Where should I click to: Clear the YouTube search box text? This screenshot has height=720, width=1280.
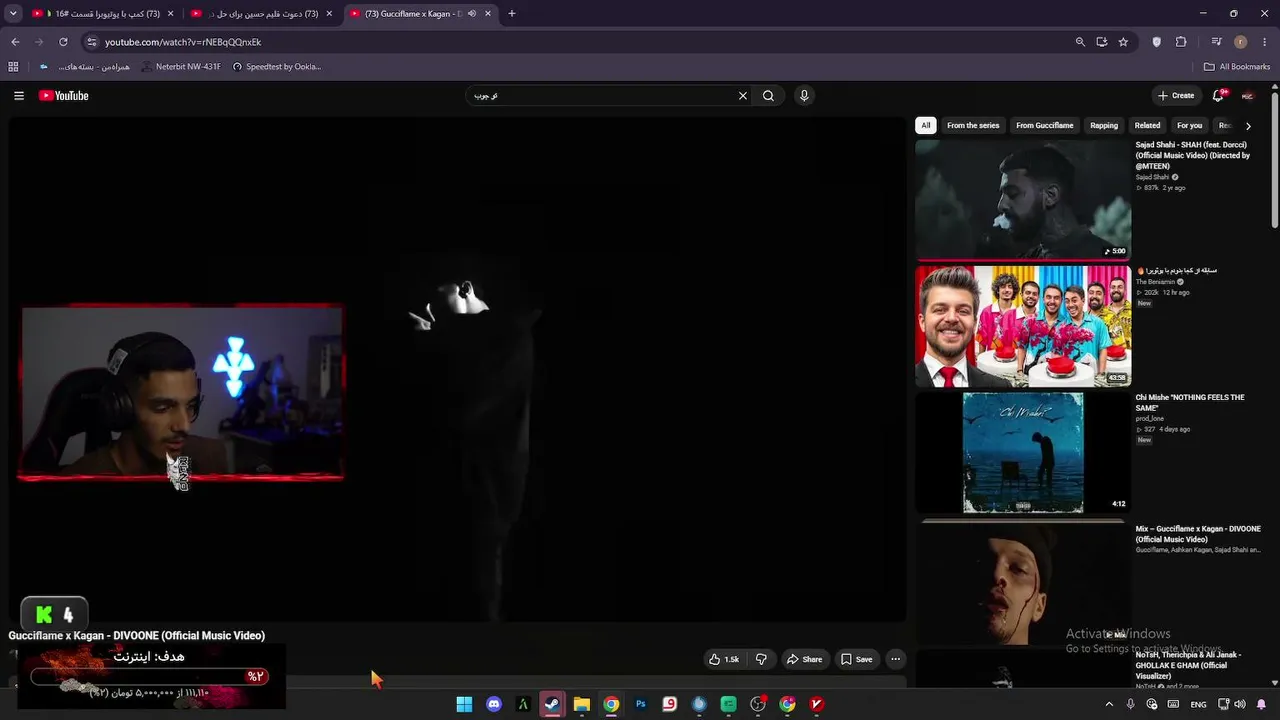tap(742, 96)
